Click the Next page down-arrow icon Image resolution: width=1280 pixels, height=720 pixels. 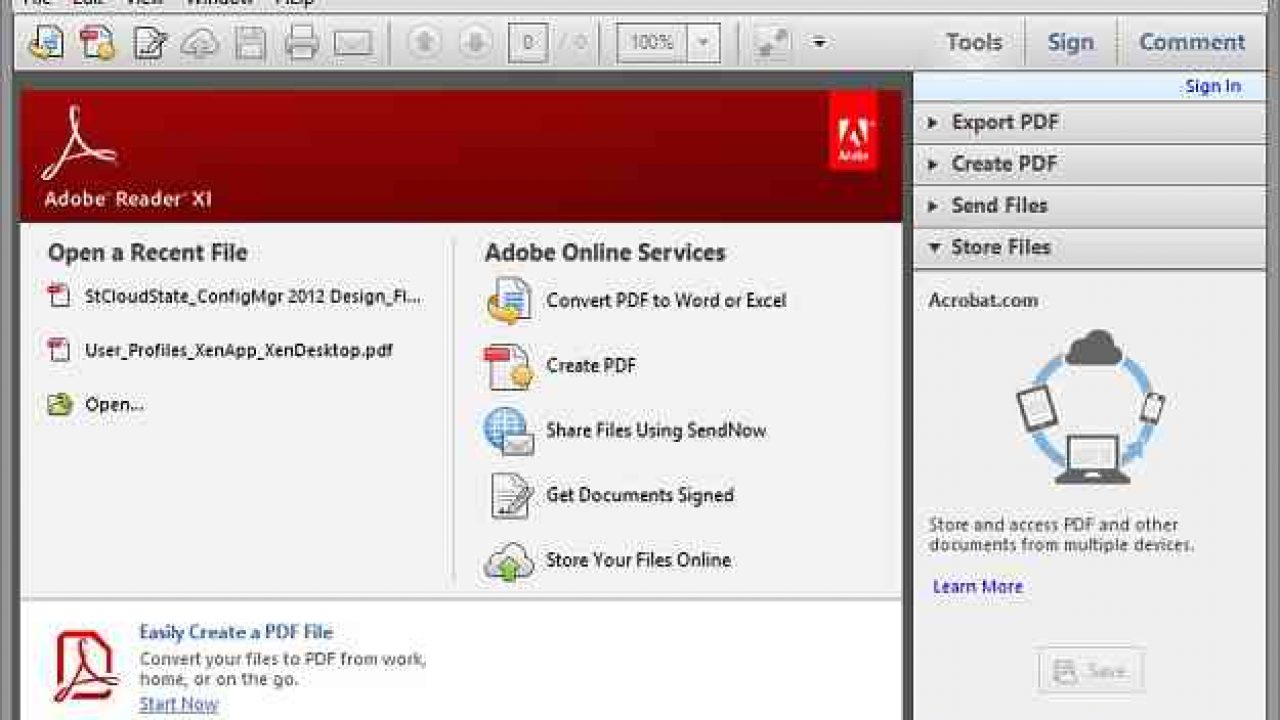[x=476, y=42]
